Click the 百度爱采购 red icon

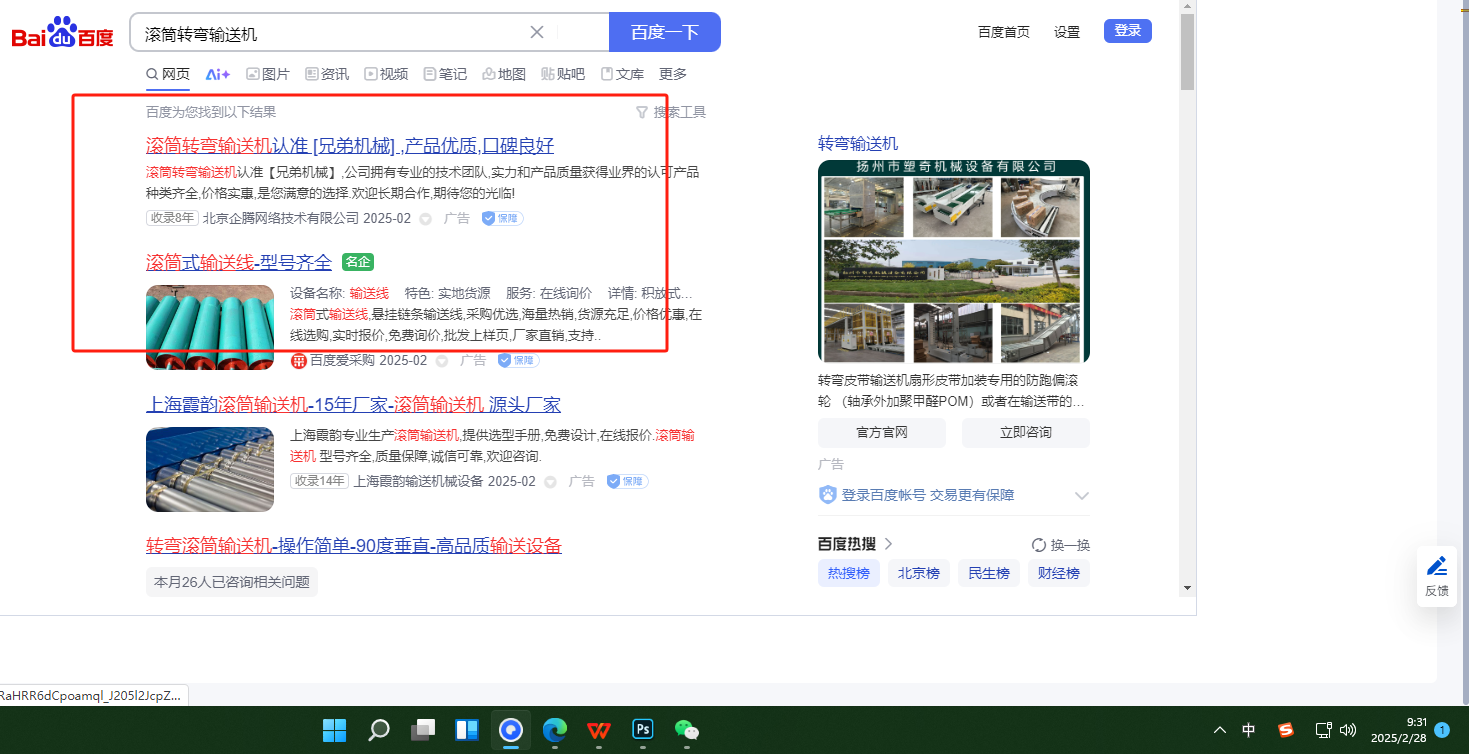point(298,361)
